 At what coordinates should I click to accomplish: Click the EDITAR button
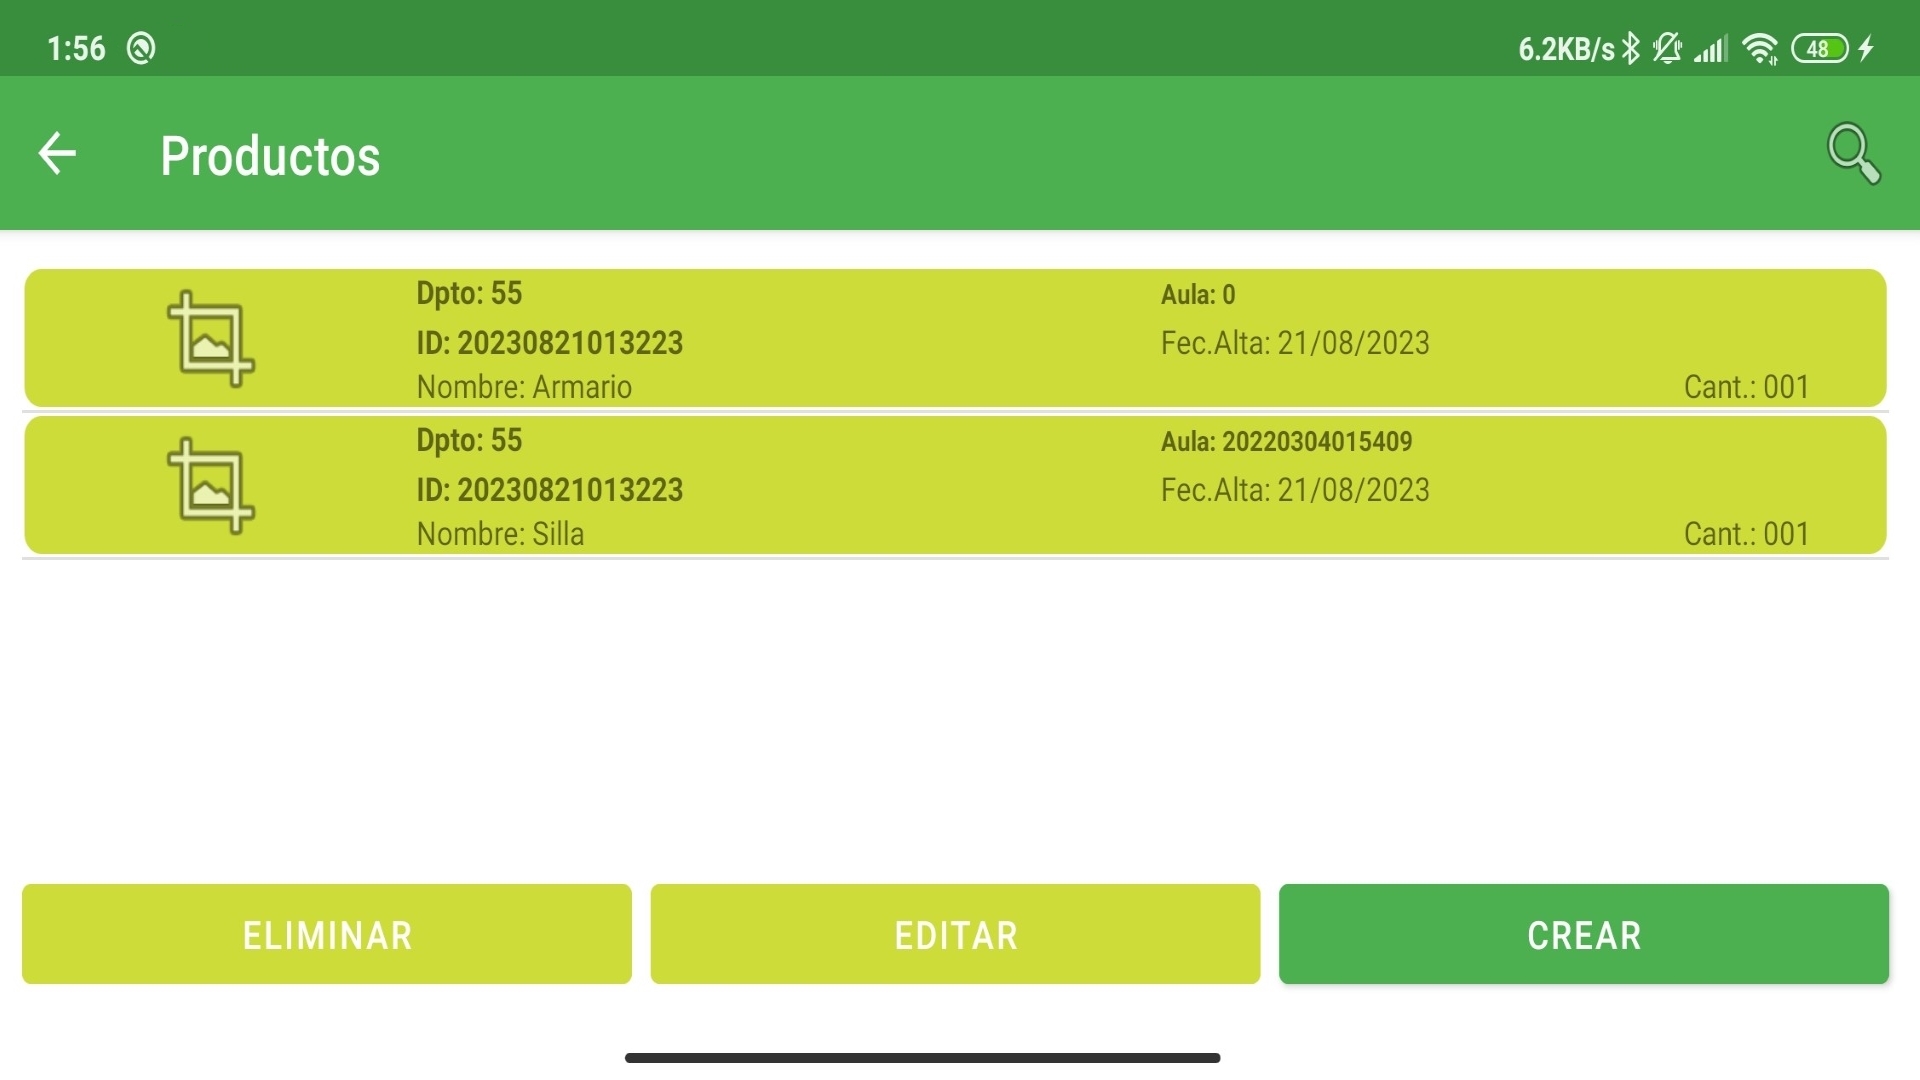955,934
